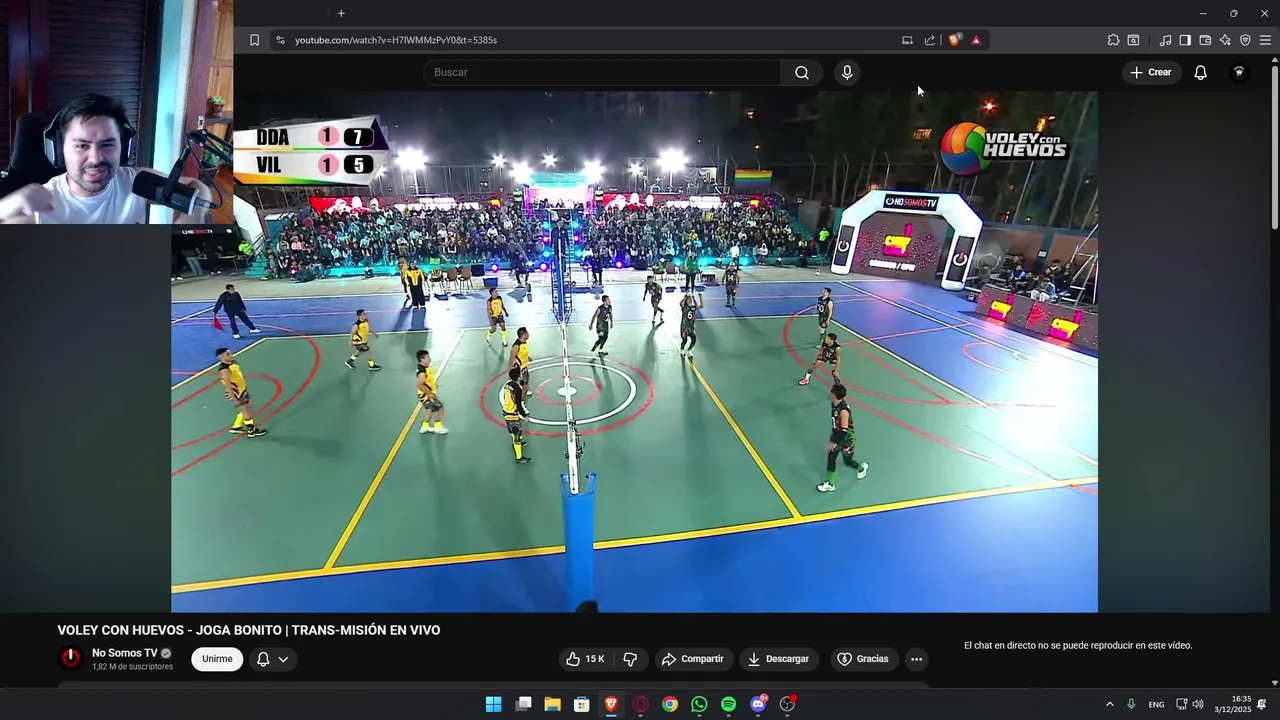Viewport: 1280px width, 720px height.
Task: Open No Somos TV channel avatar
Action: click(x=71, y=658)
